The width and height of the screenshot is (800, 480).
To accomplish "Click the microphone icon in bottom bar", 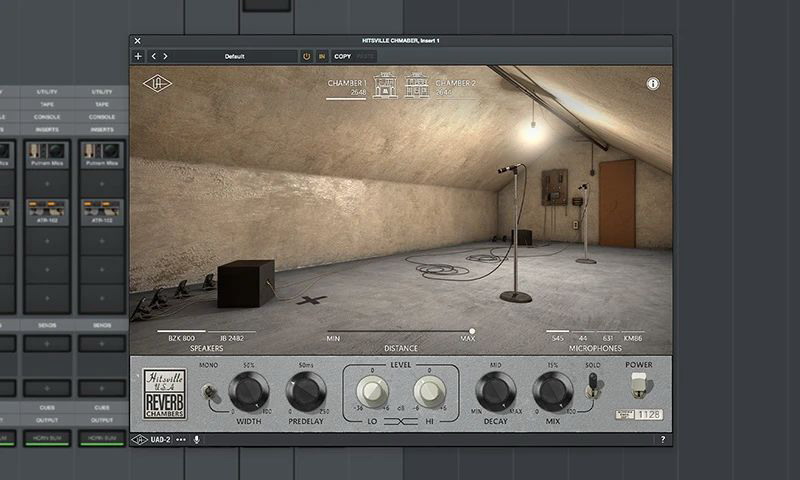I will tap(196, 439).
